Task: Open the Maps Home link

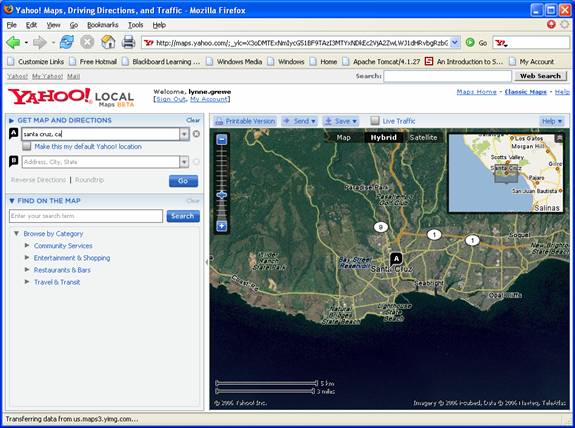Action: (476, 92)
